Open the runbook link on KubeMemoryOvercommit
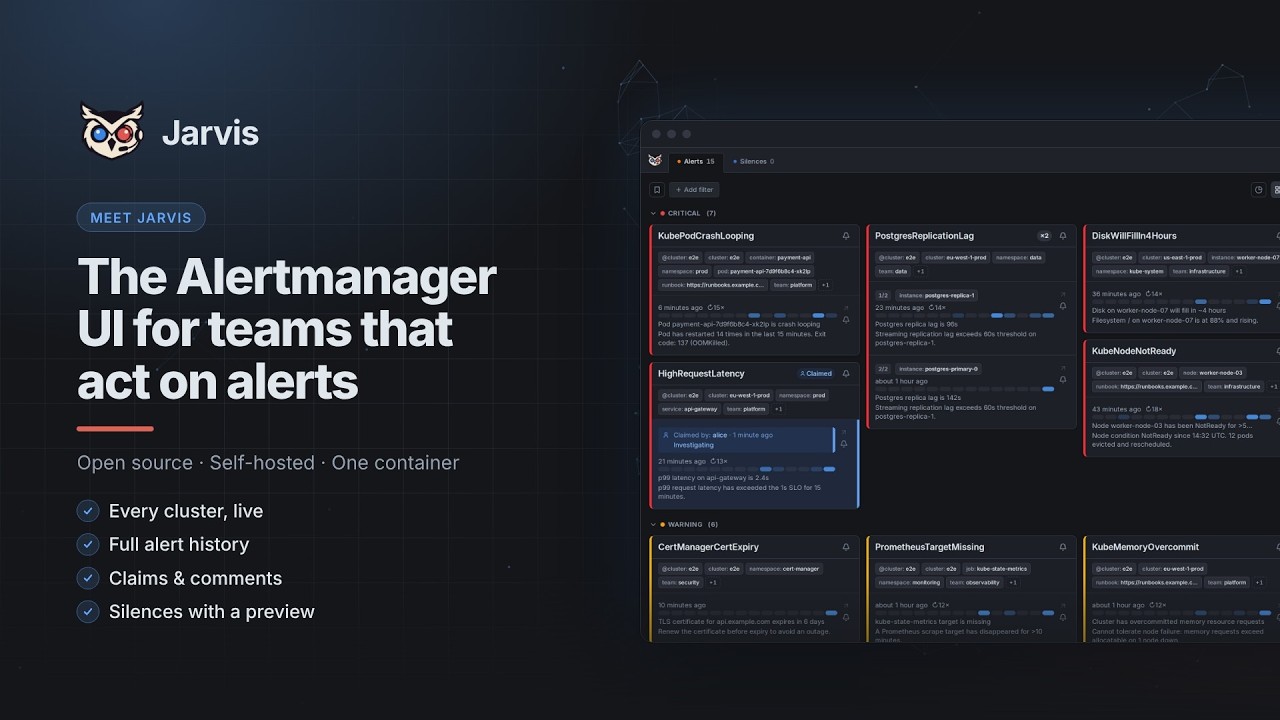The height and width of the screenshot is (720, 1280). point(1147,582)
